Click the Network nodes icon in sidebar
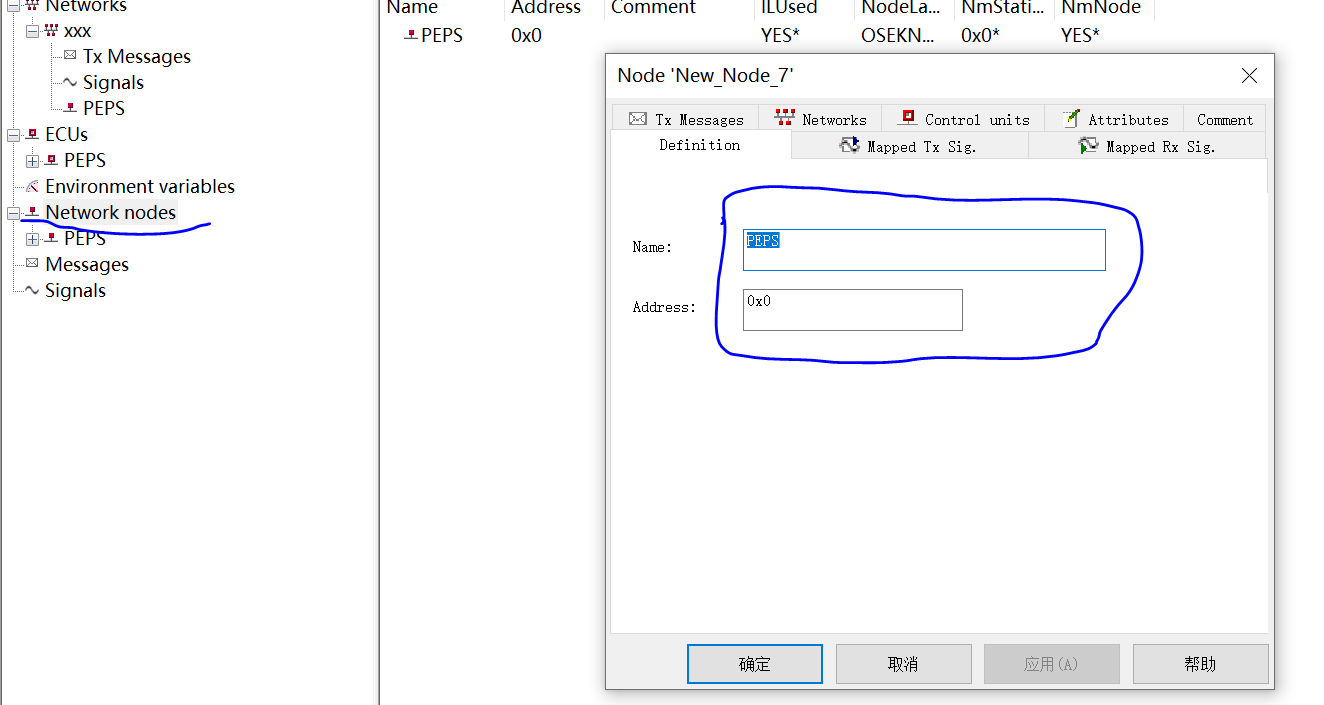The image size is (1324, 705). [33, 212]
